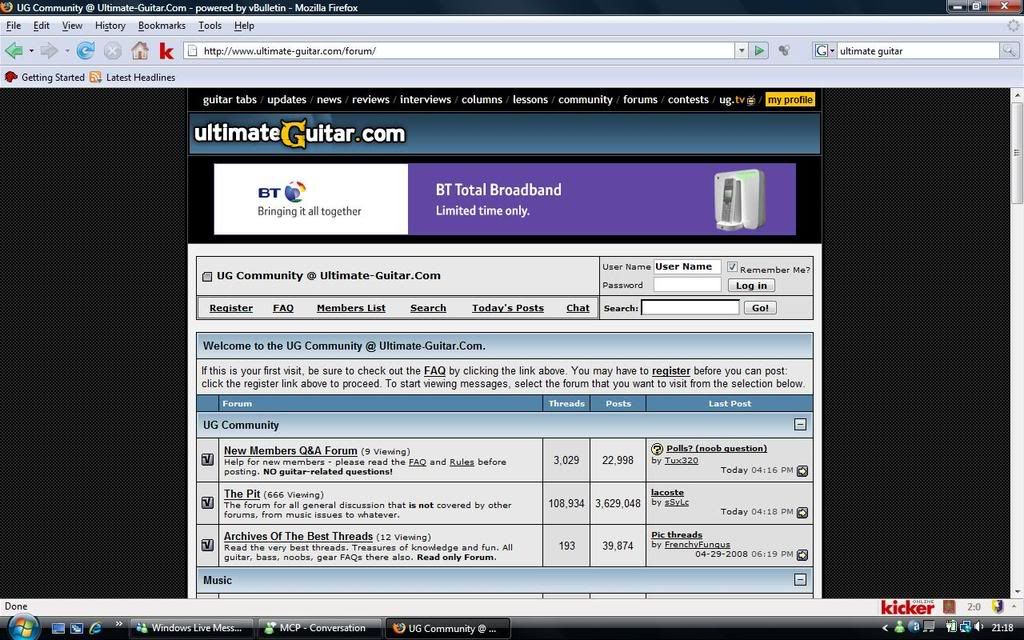Collapse the Music category

click(x=800, y=580)
